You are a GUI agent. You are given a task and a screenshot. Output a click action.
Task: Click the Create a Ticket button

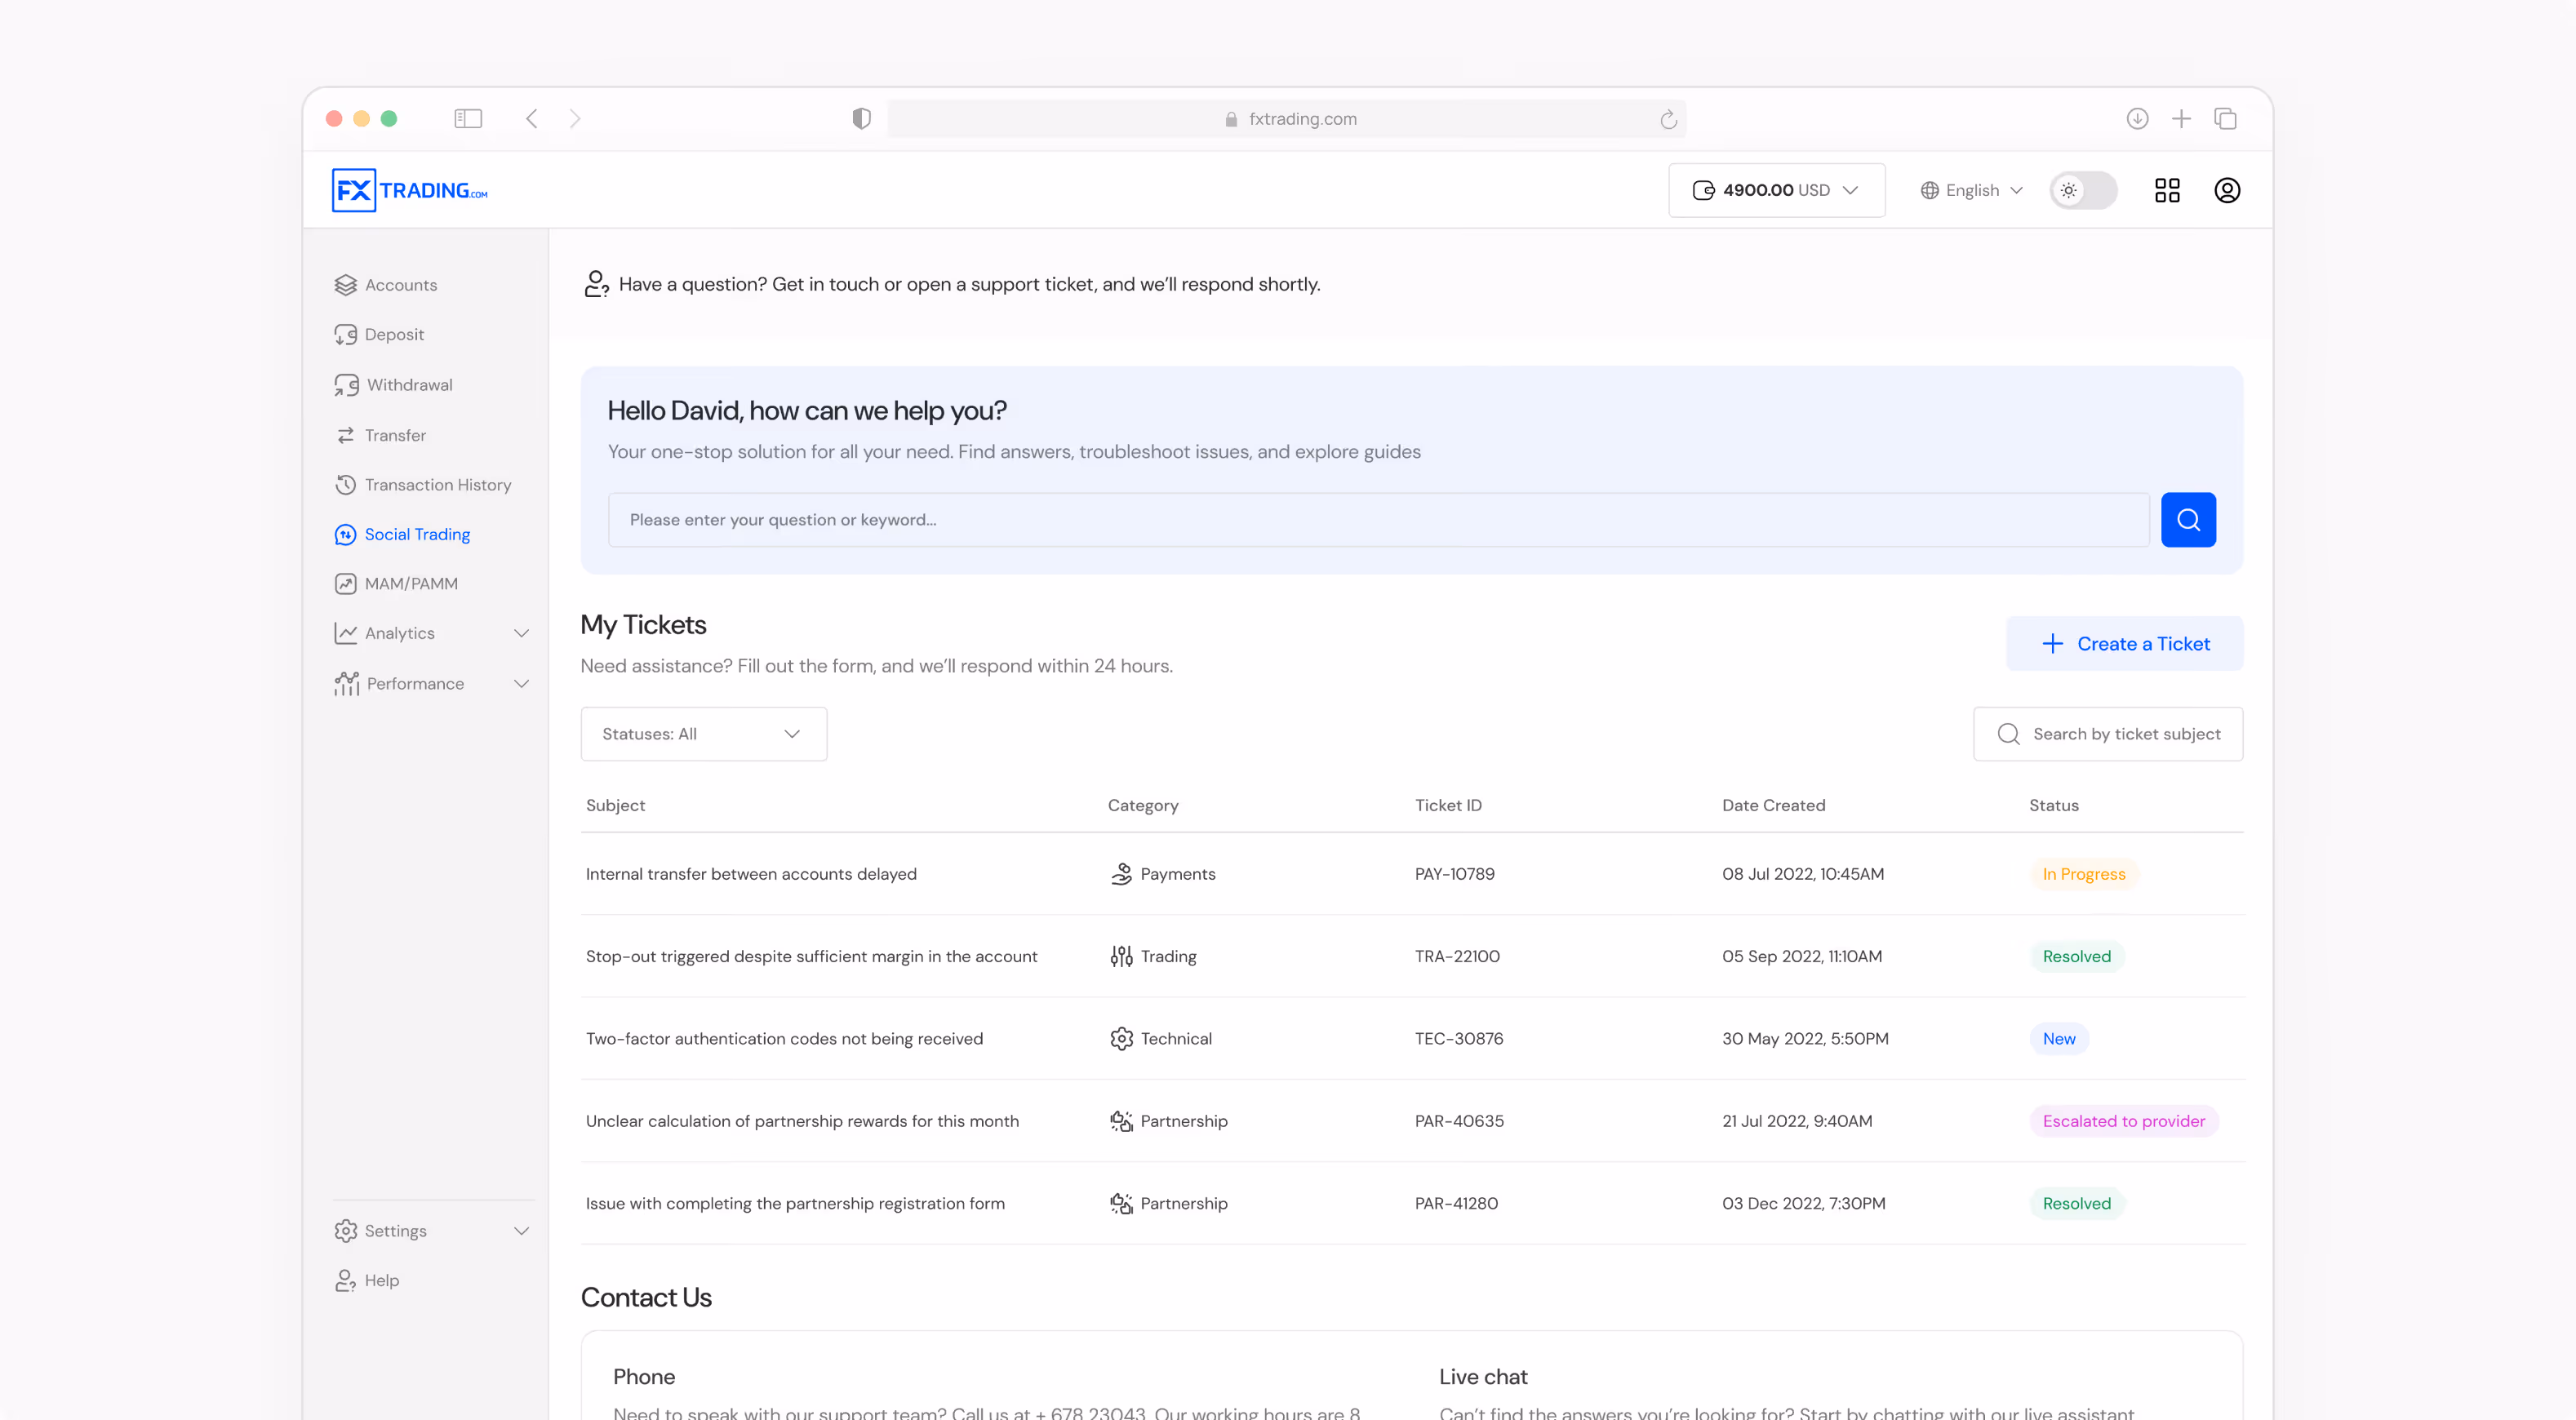2124,644
